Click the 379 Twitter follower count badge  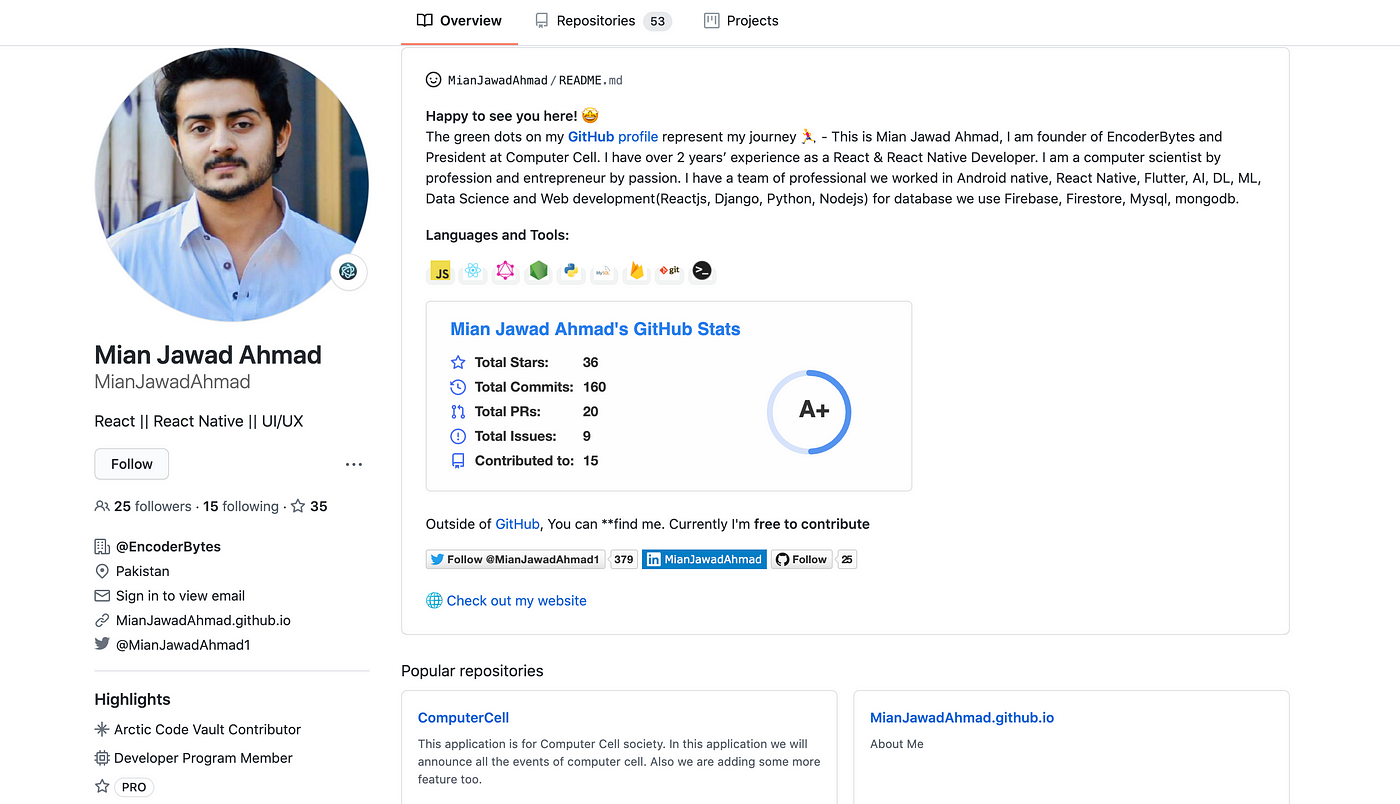[x=624, y=559]
